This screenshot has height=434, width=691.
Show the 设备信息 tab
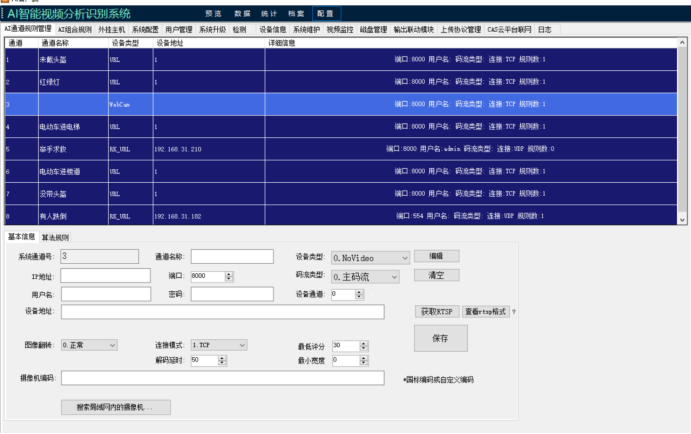[272, 30]
